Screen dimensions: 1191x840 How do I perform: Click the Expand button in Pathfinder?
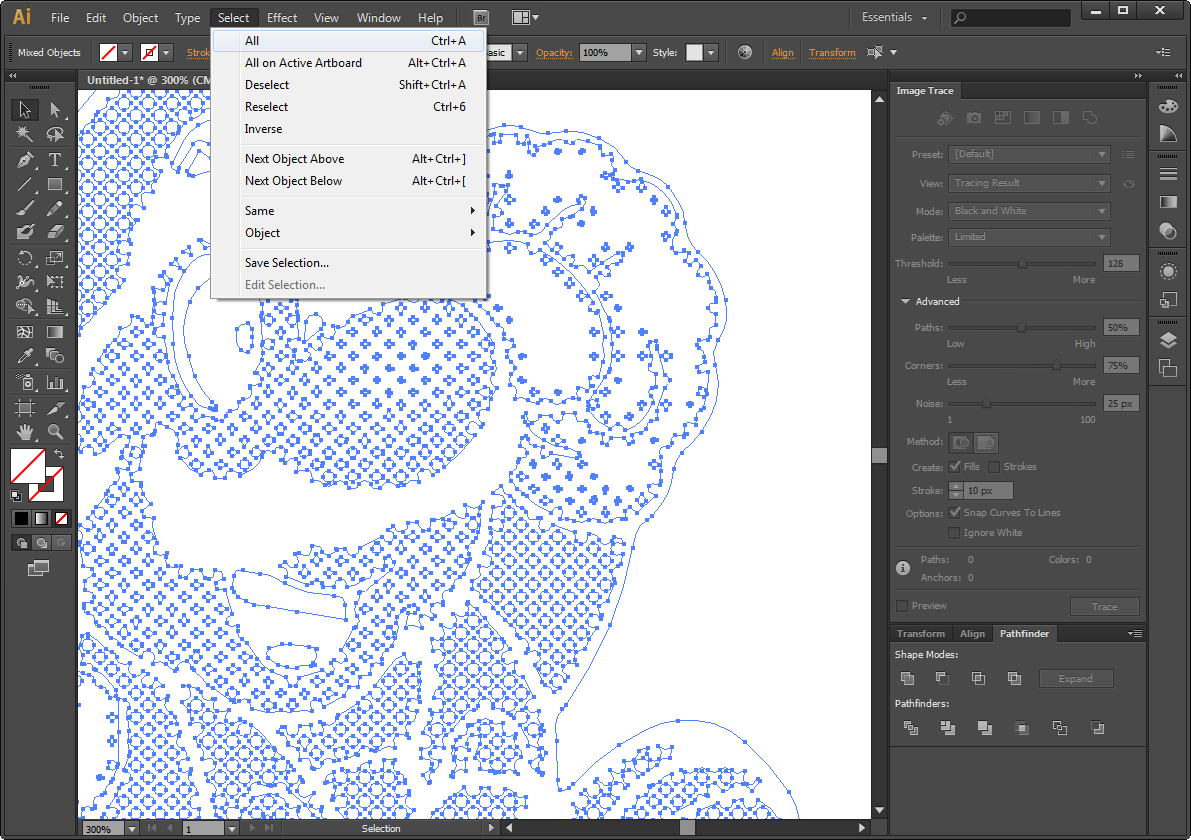pyautogui.click(x=1076, y=678)
